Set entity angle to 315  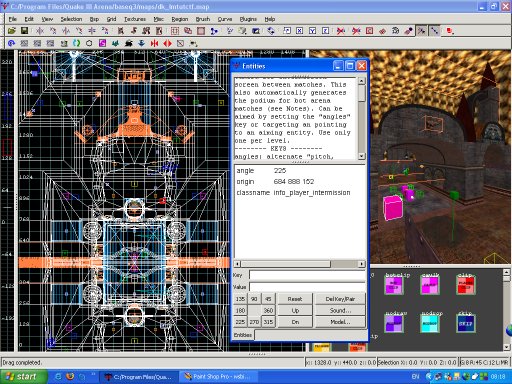[268, 322]
